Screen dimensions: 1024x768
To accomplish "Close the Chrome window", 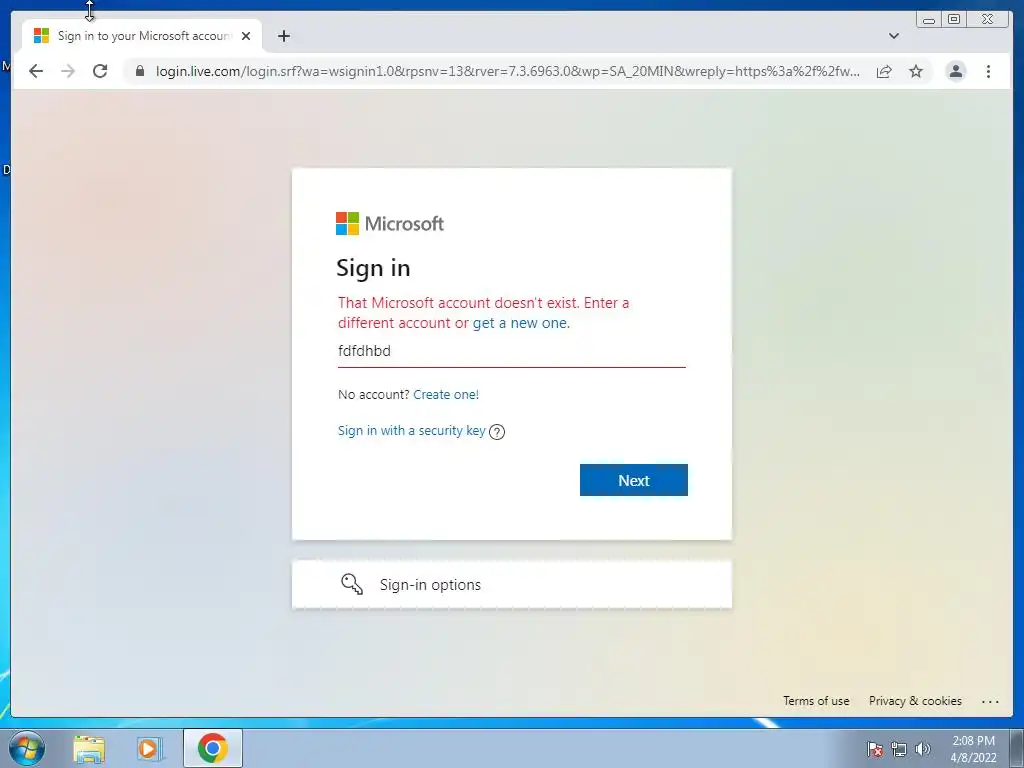I will pos(988,20).
